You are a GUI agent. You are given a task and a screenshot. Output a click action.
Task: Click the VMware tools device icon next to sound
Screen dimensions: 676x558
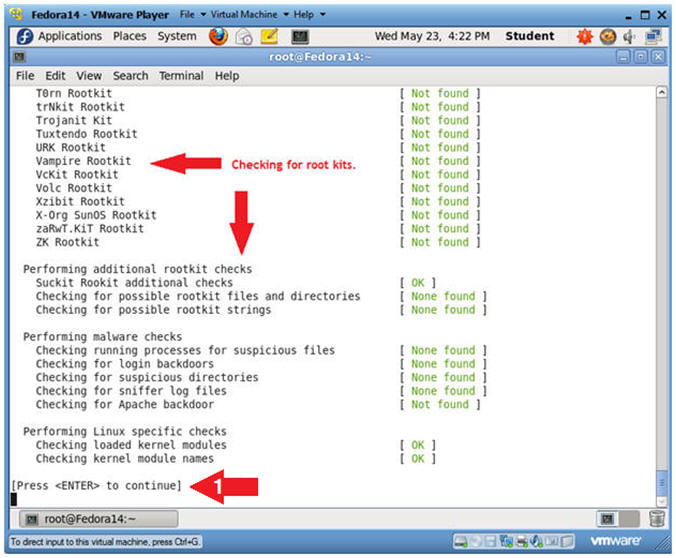tap(551, 542)
